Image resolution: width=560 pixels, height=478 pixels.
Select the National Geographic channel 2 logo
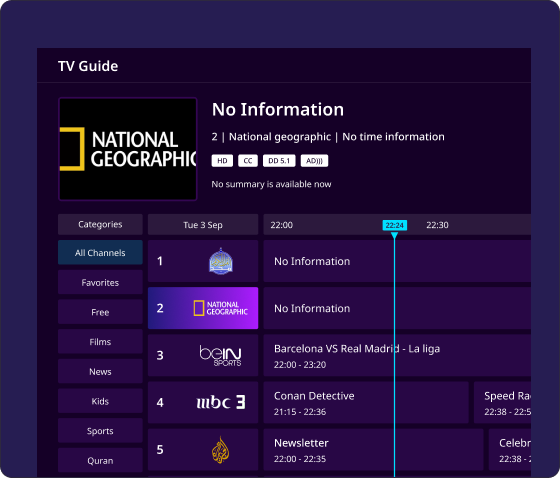[x=220, y=308]
